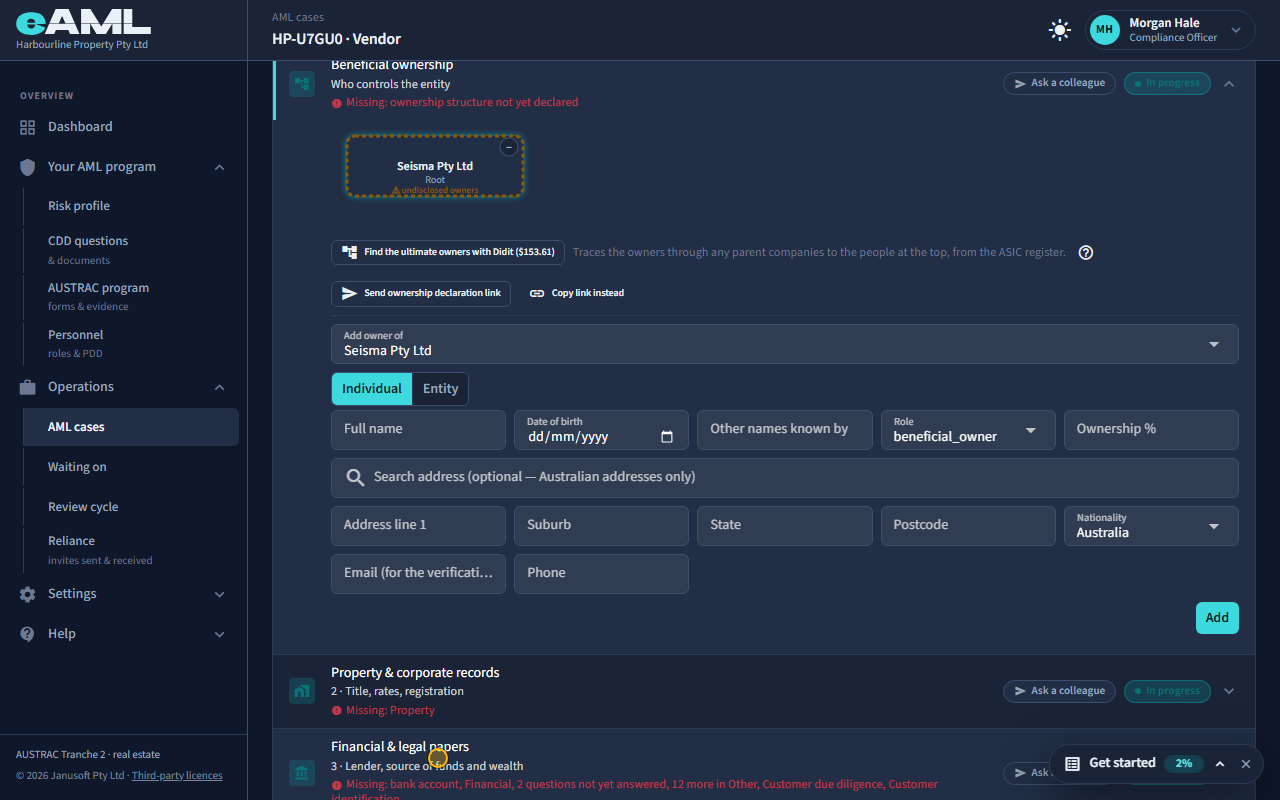Ask a colleague about Beneficial ownership
The width and height of the screenshot is (1280, 800).
tap(1059, 83)
